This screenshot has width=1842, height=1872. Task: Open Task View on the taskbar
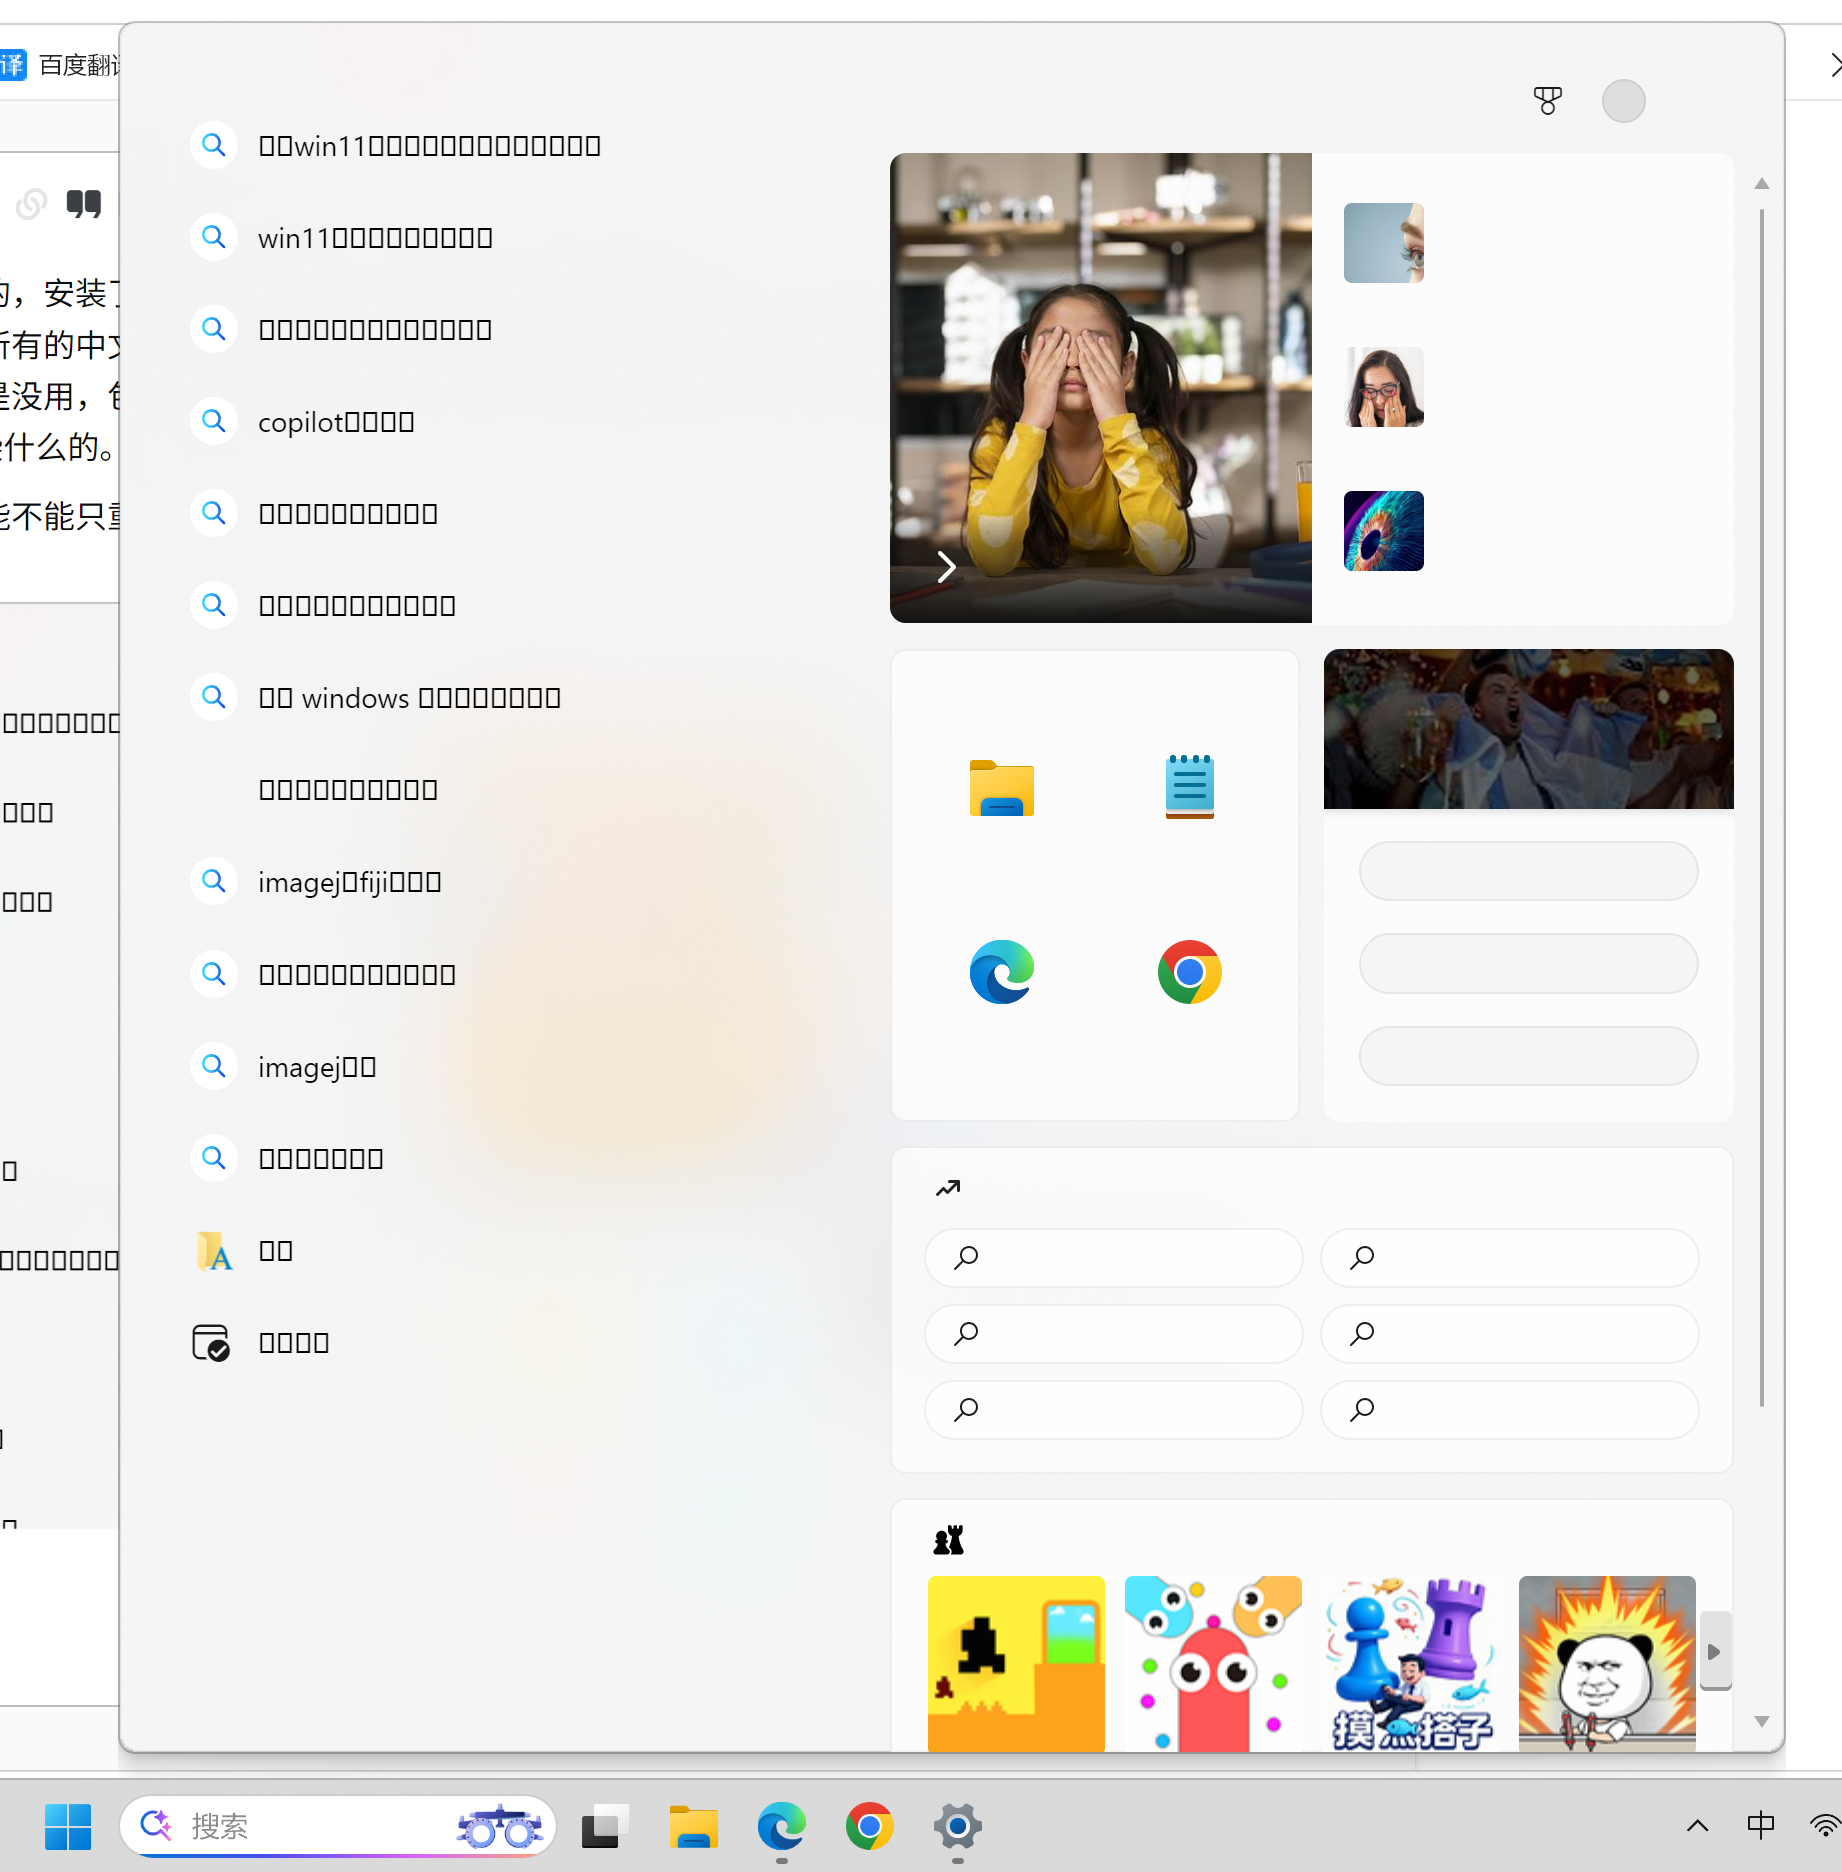605,1827
